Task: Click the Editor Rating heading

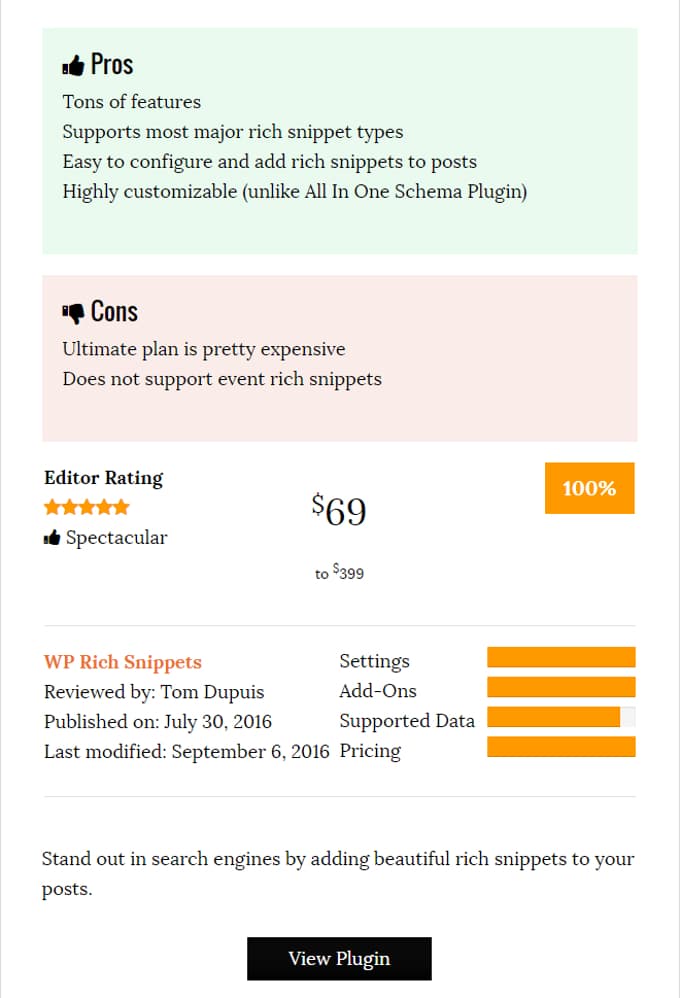Action: tap(104, 478)
